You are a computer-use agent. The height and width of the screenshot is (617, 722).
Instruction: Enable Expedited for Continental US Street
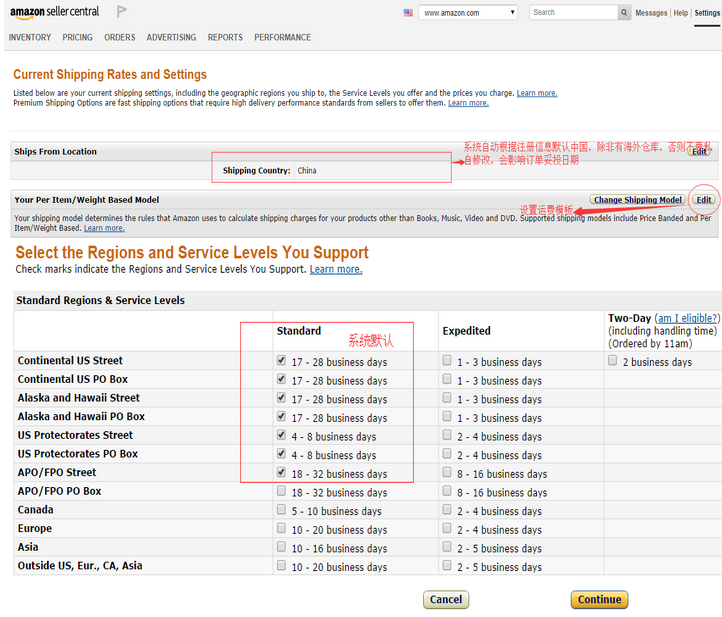(447, 361)
